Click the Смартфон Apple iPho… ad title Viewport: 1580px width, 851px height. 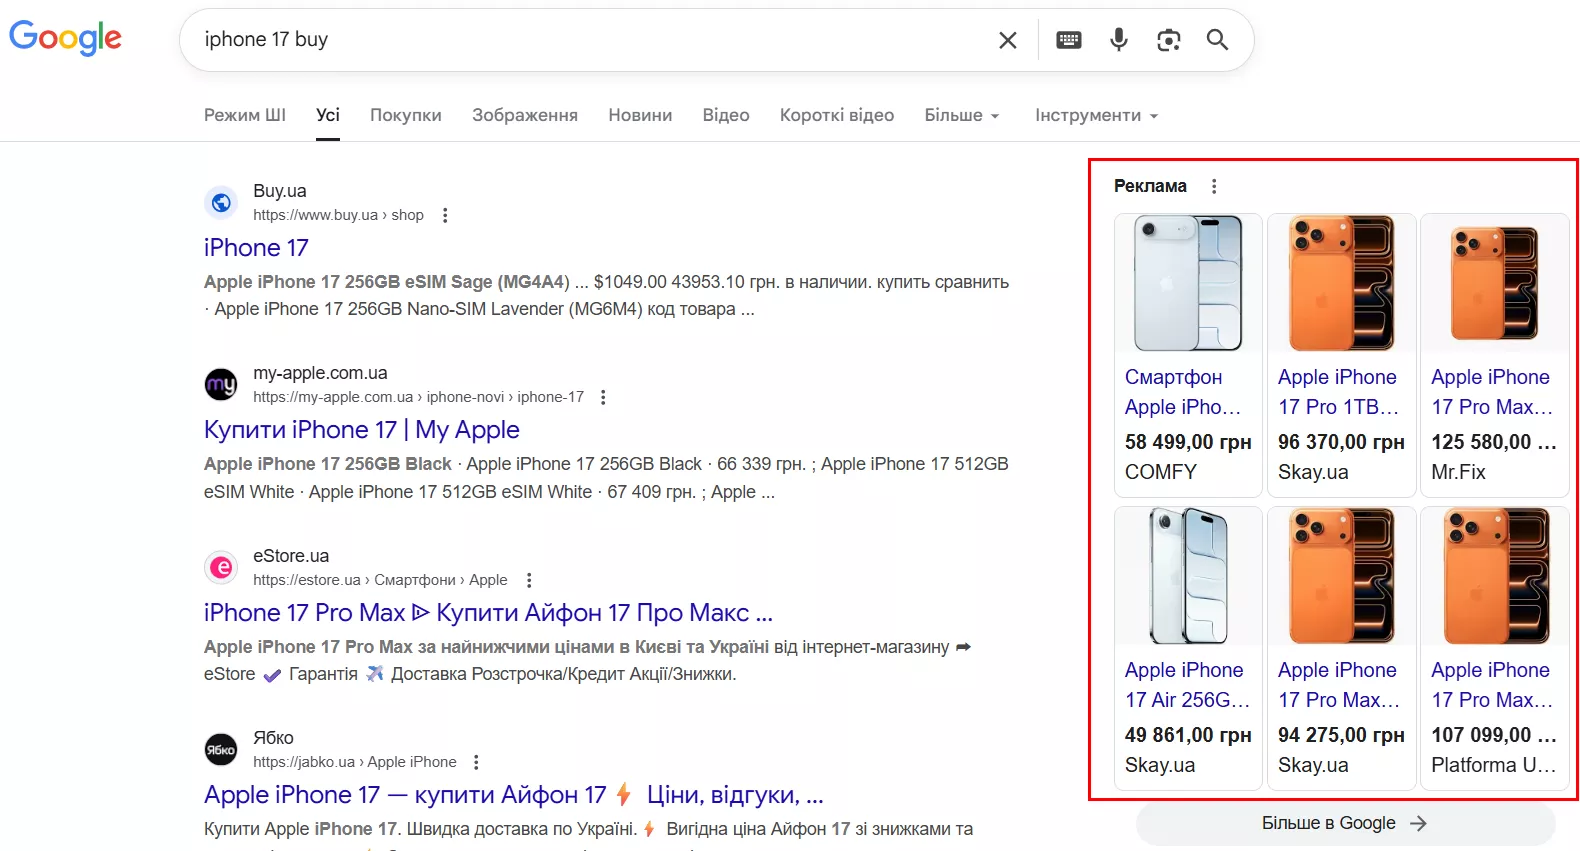[x=1183, y=392]
